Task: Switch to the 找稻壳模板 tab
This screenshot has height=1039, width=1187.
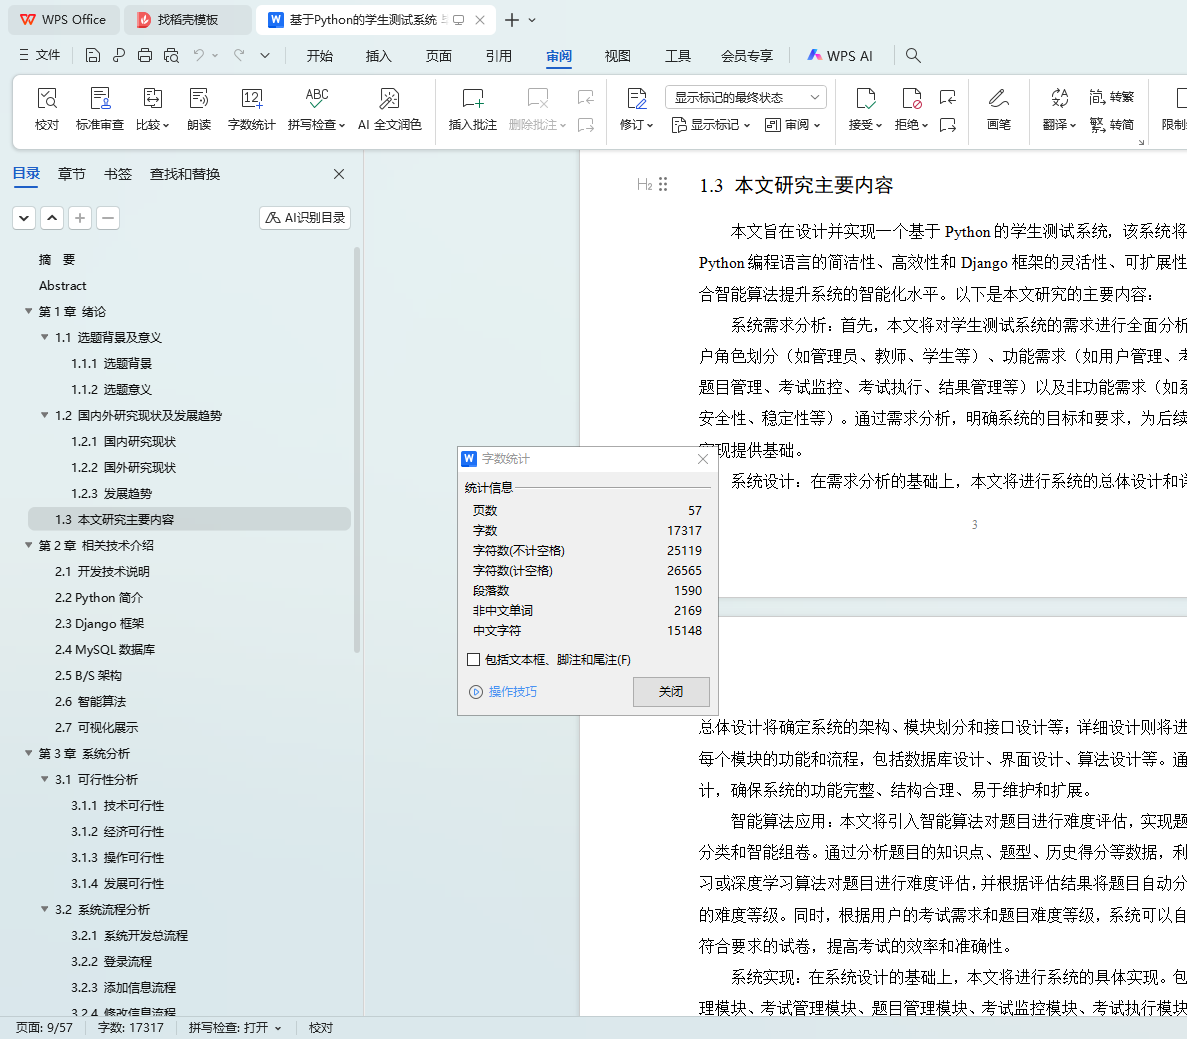Action: click(187, 20)
